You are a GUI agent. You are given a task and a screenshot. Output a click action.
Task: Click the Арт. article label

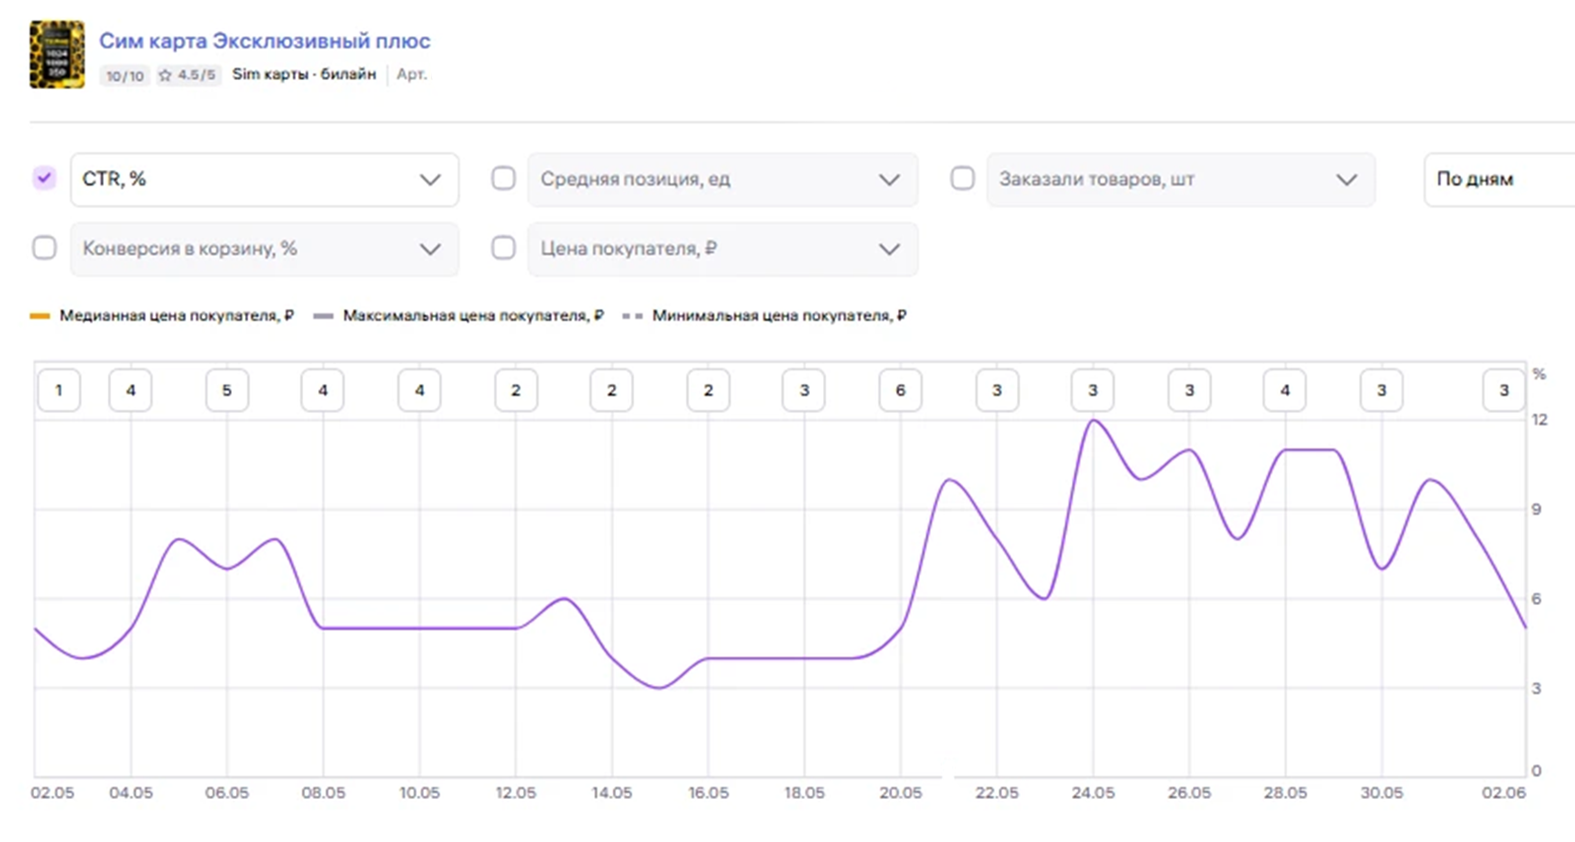click(x=412, y=74)
